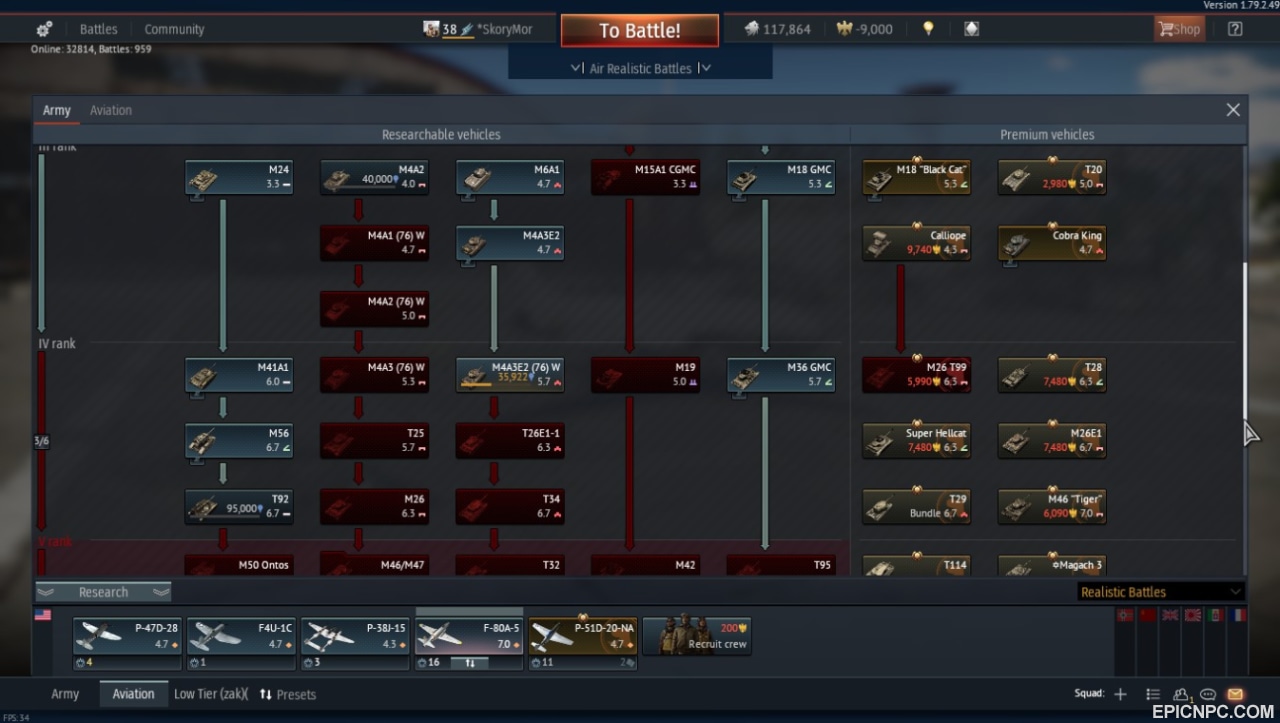1280x723 pixels.
Task: Switch to the Aviation tab in research tree
Action: [x=111, y=110]
